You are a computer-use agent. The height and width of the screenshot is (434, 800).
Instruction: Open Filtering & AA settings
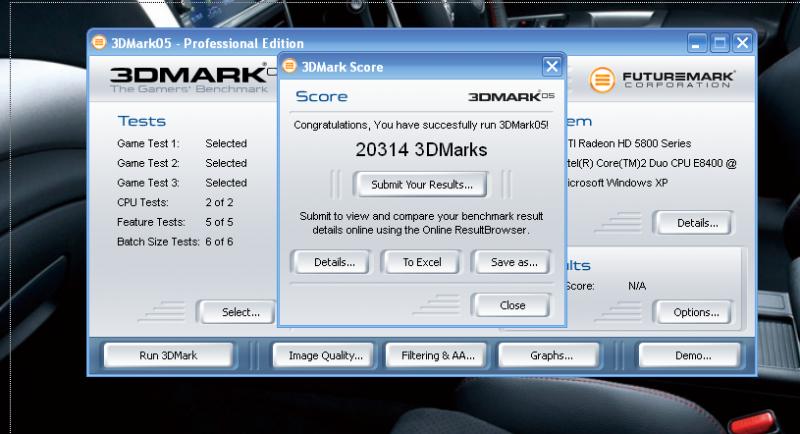pyautogui.click(x=437, y=355)
